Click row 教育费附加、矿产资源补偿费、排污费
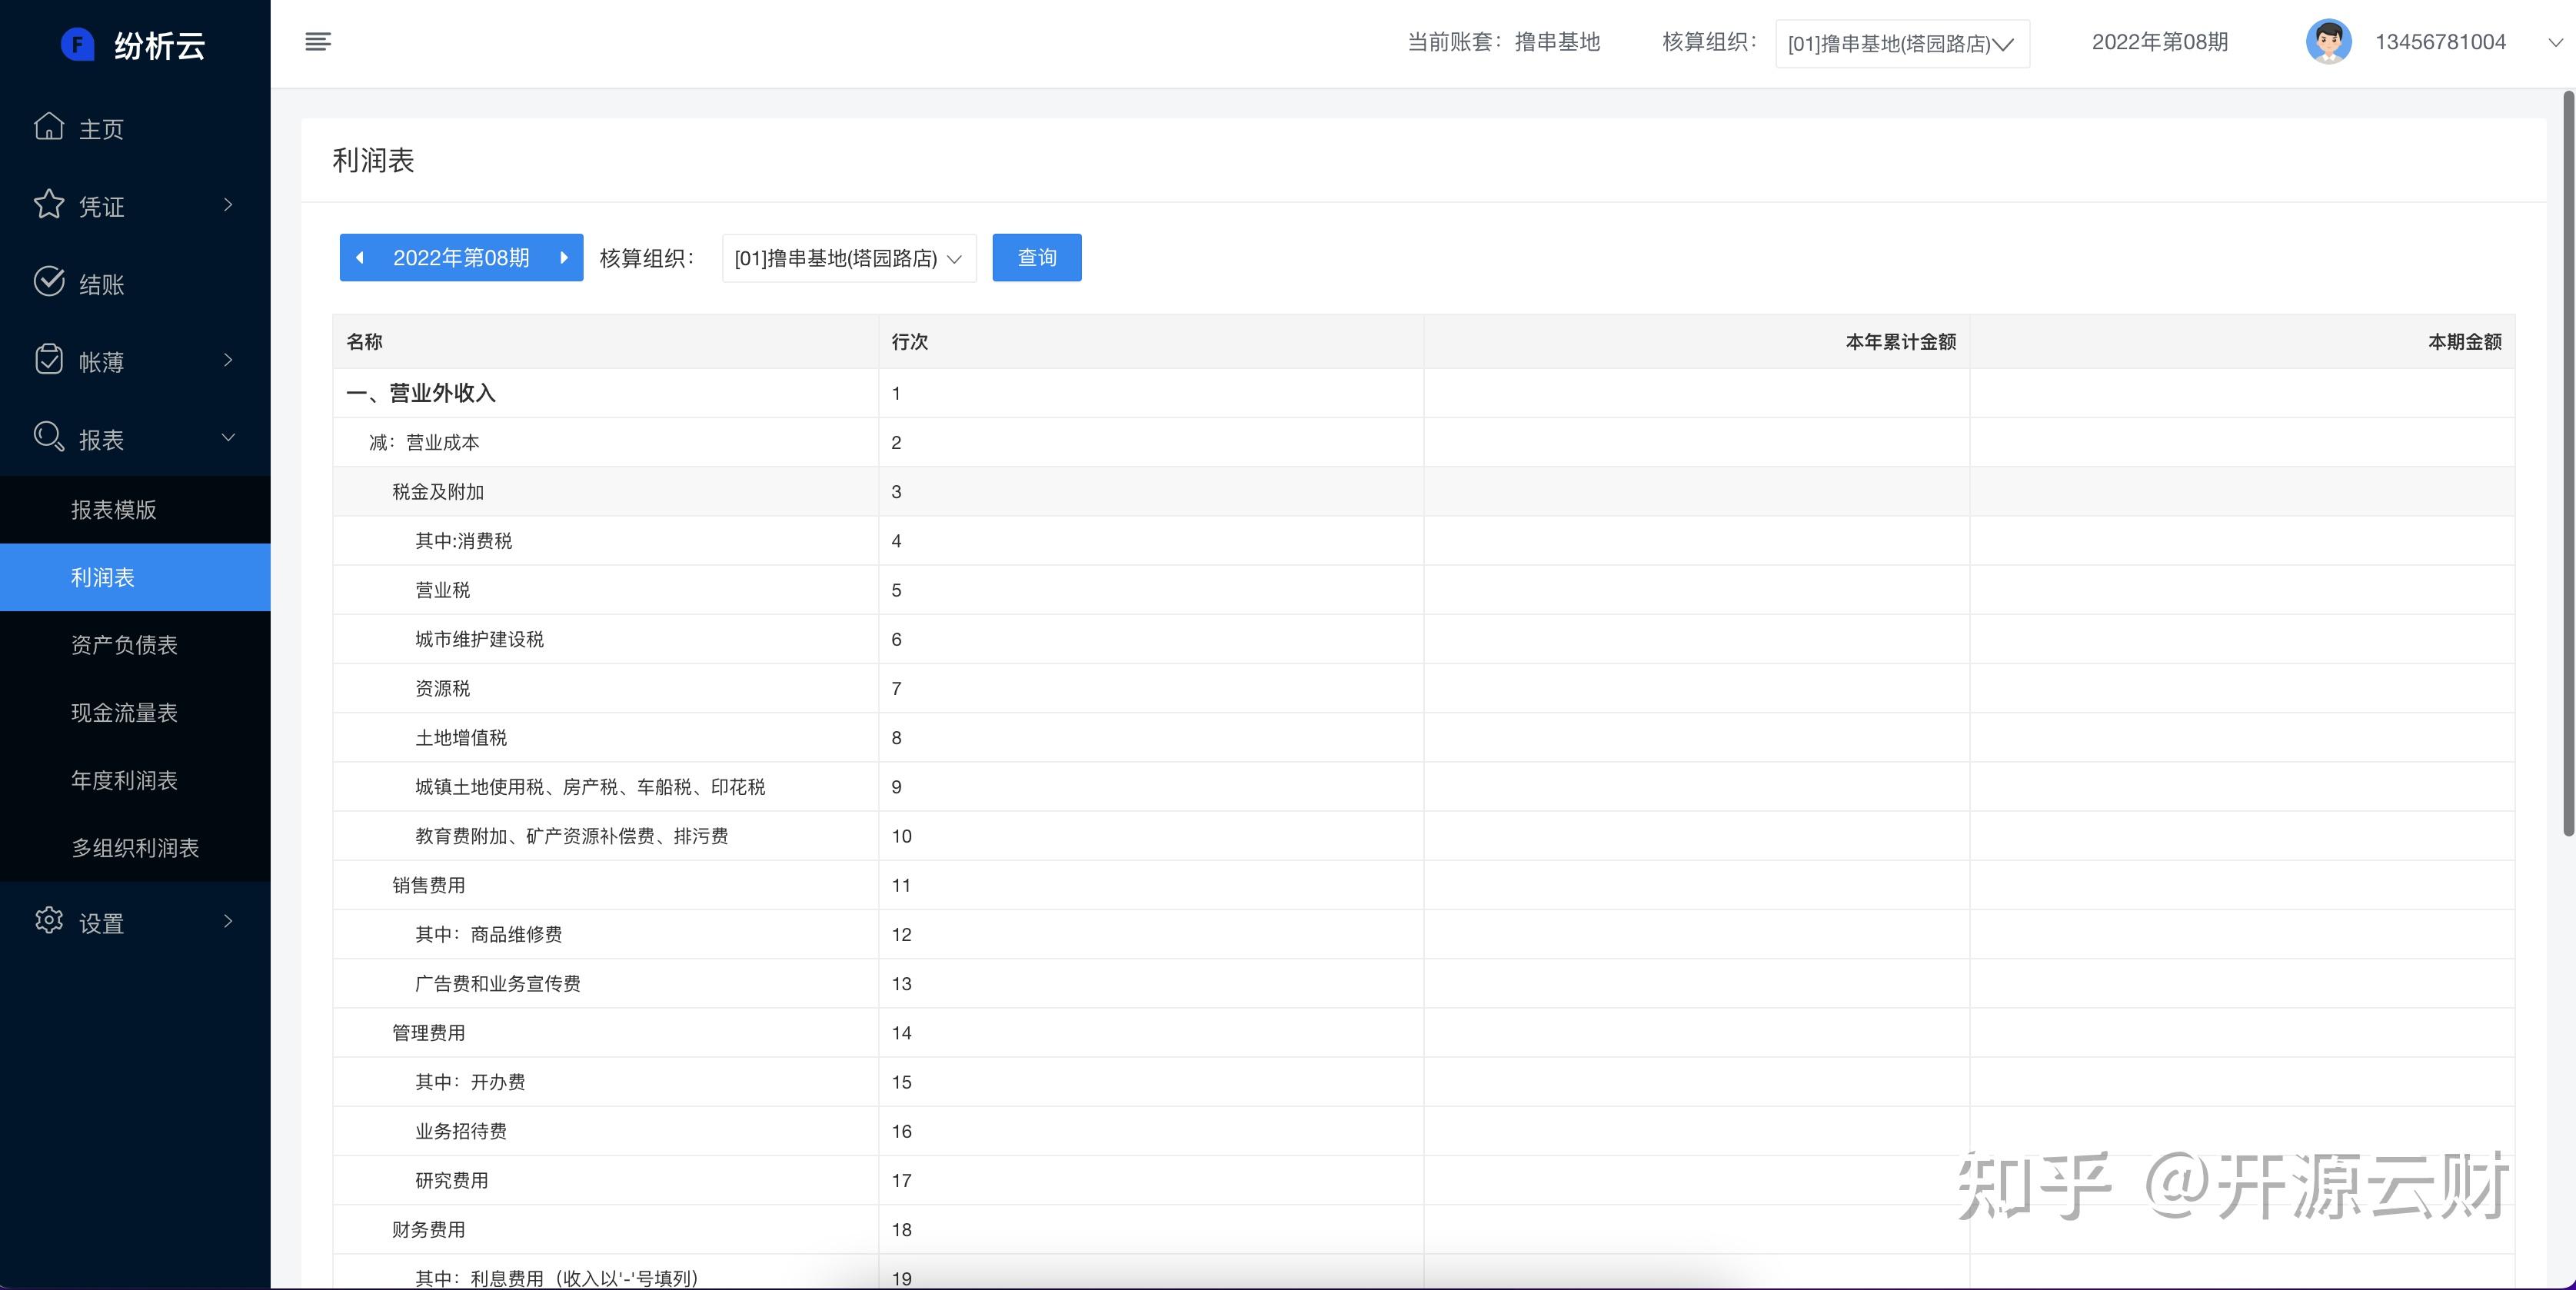 [x=1424, y=836]
